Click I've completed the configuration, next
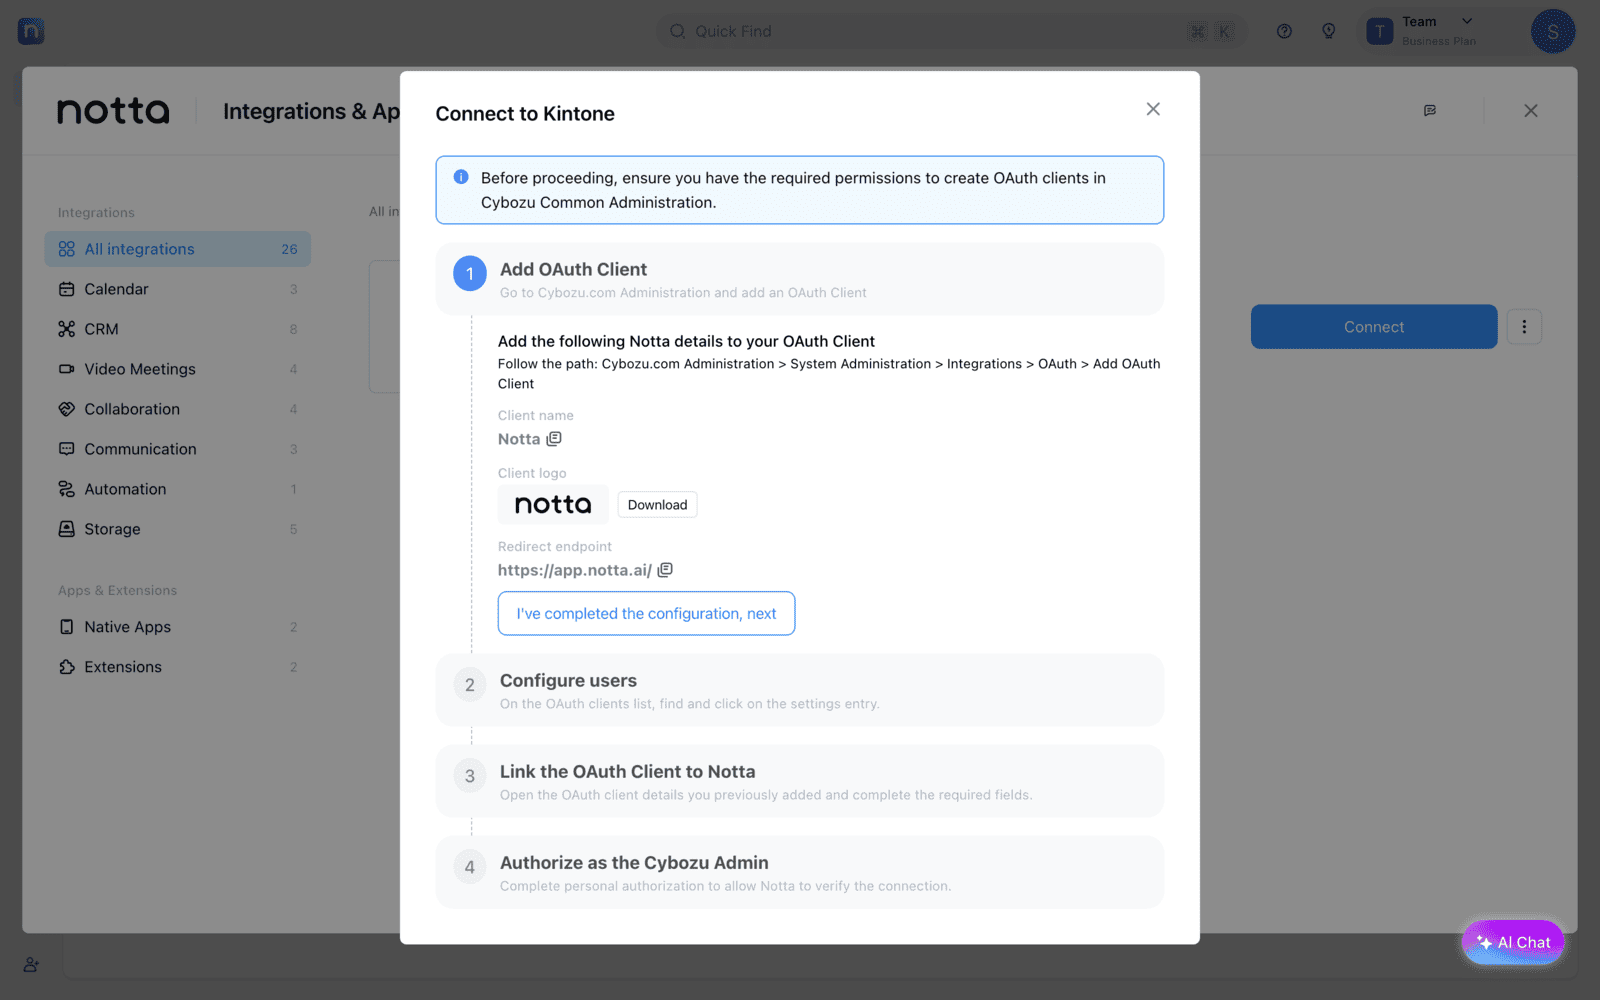The width and height of the screenshot is (1600, 1000). click(x=646, y=613)
